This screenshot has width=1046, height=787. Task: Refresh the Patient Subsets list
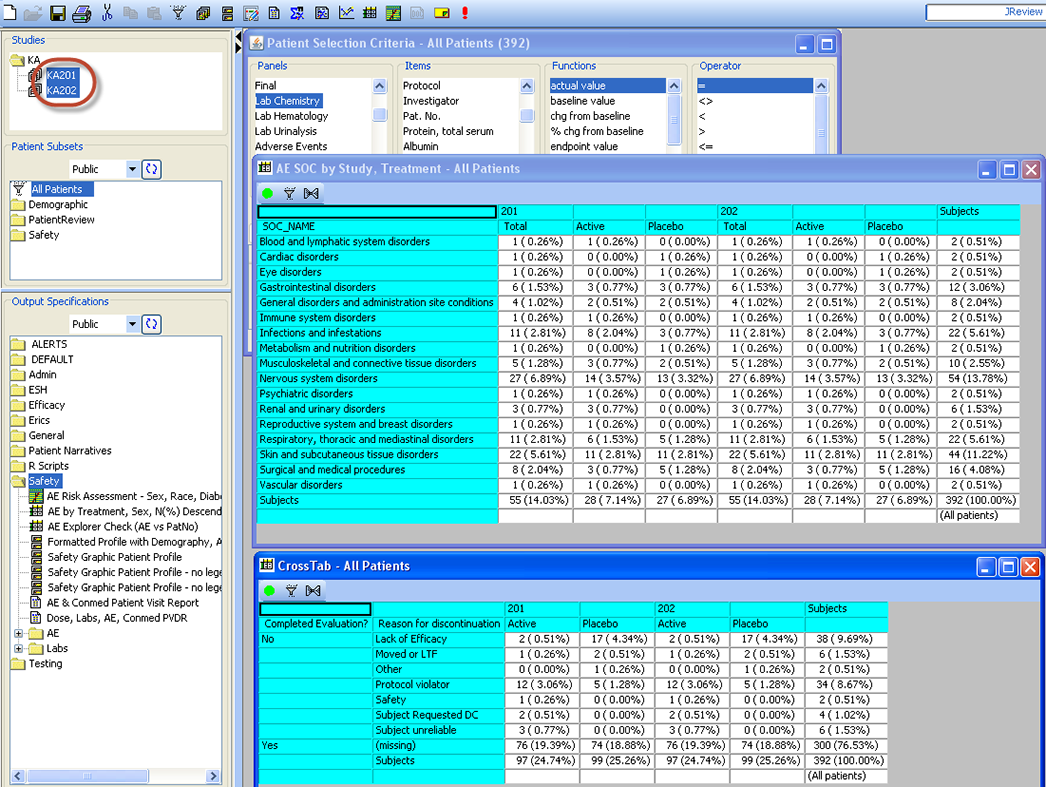151,169
